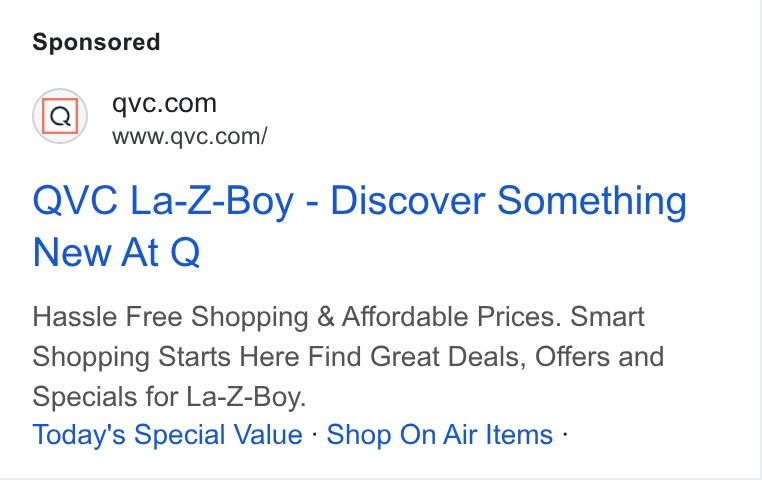
Task: Click the QVC "Q" favicon logo
Action: (x=60, y=116)
